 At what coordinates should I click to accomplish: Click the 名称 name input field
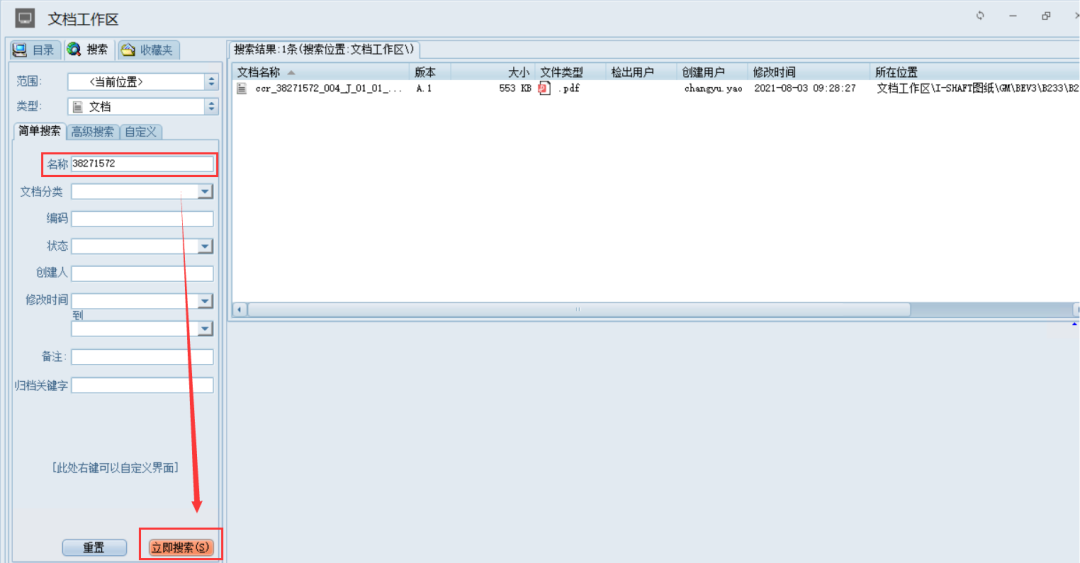(141, 164)
